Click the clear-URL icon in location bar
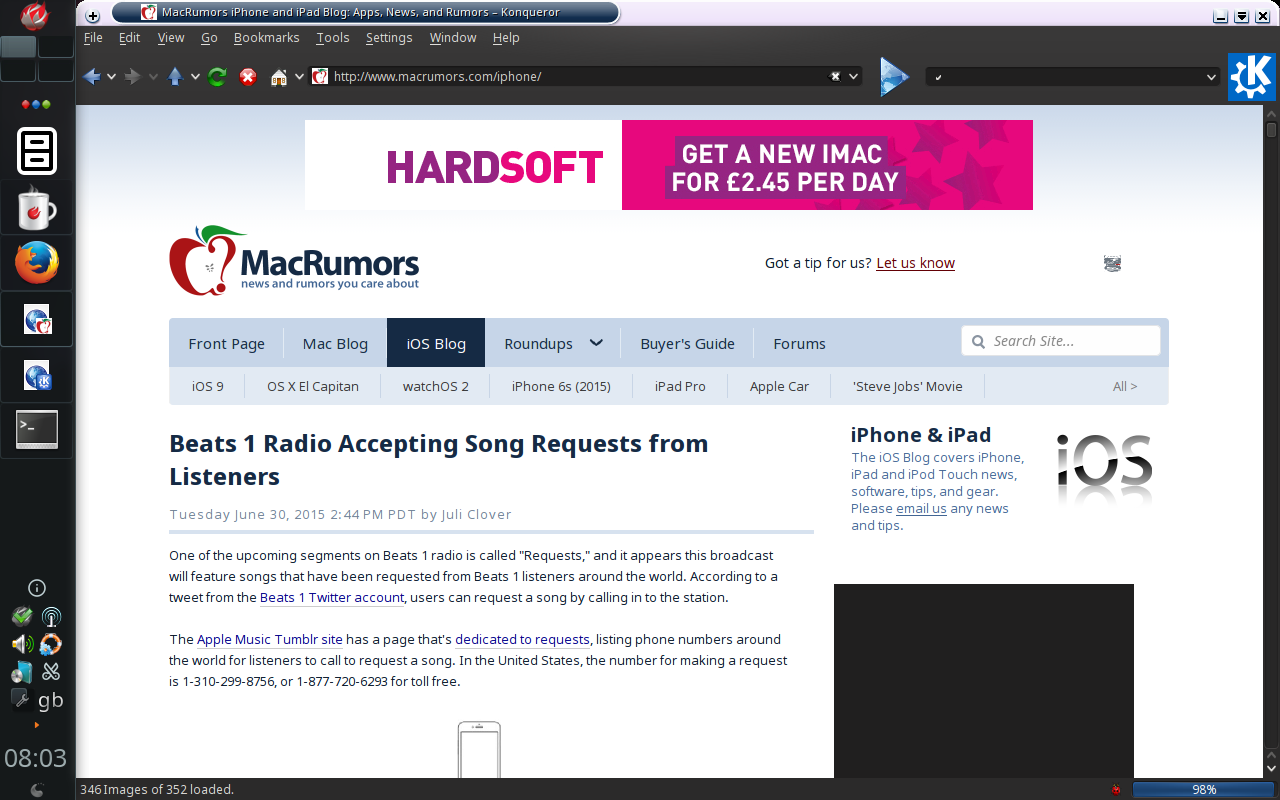 click(836, 76)
